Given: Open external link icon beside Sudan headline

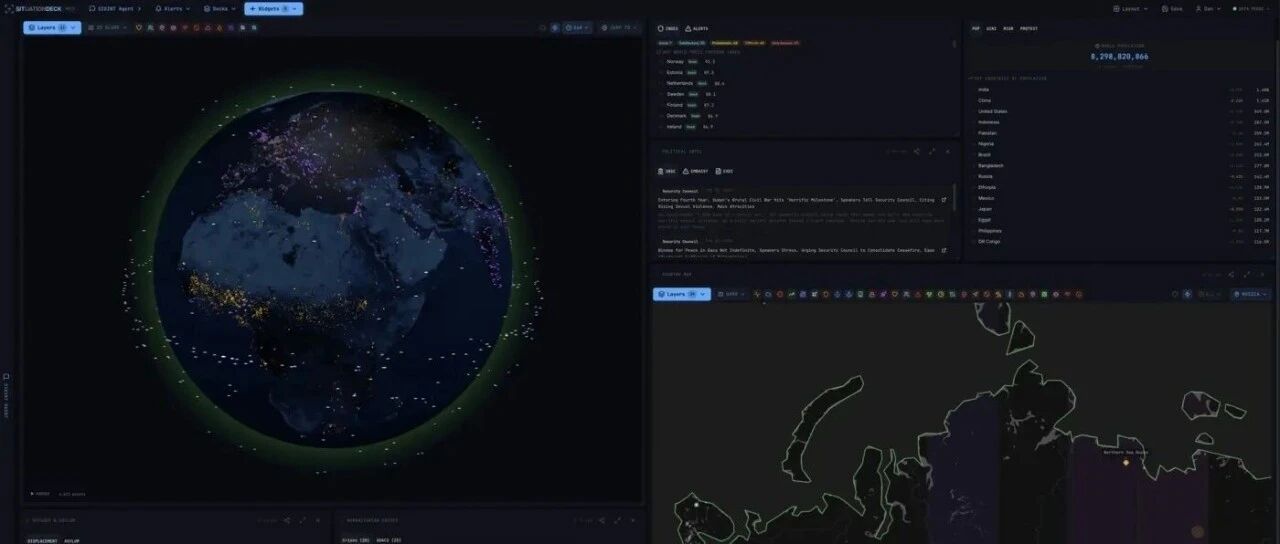Looking at the screenshot, I should click(x=944, y=199).
